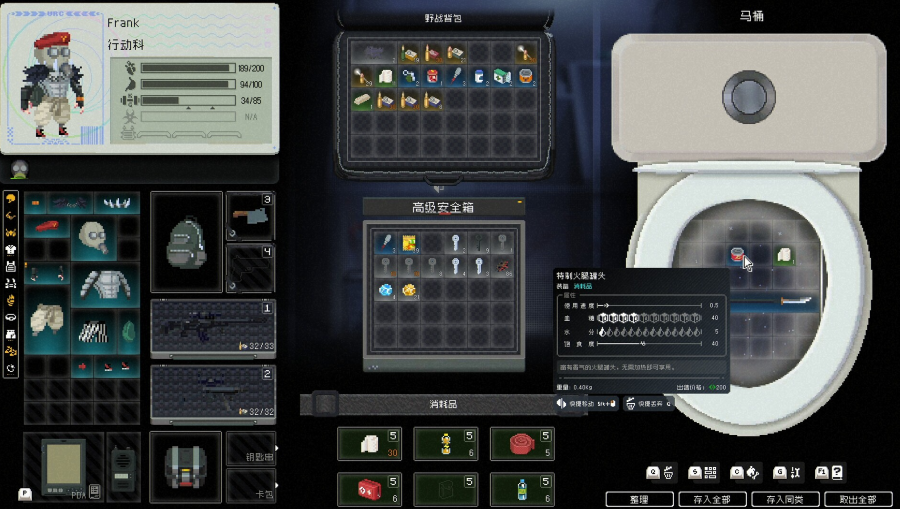Select toilet paper roll in field backpack
This screenshot has width=900, height=509.
385,76
